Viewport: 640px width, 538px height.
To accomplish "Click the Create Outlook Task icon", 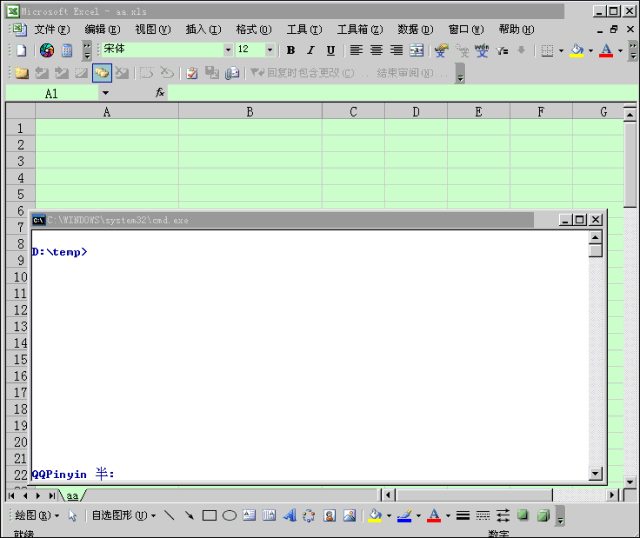I will tap(192, 73).
